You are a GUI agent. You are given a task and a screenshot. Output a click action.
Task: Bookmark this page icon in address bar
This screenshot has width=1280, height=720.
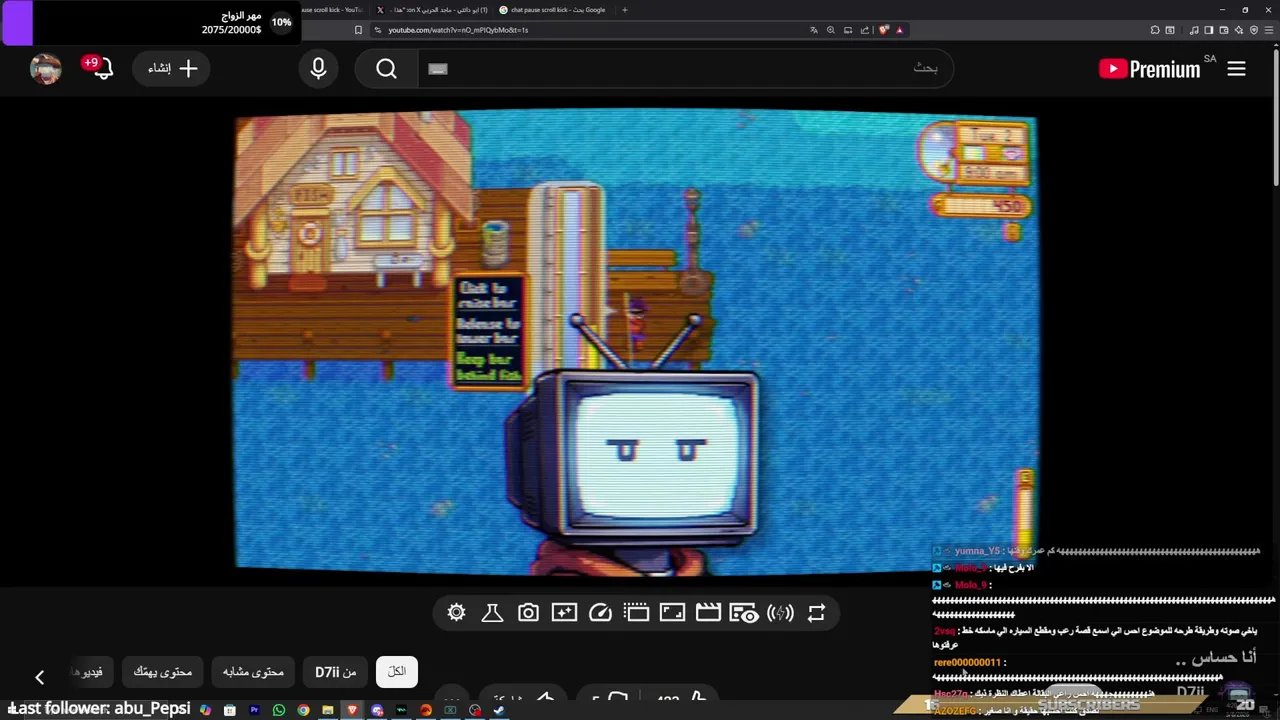359,30
